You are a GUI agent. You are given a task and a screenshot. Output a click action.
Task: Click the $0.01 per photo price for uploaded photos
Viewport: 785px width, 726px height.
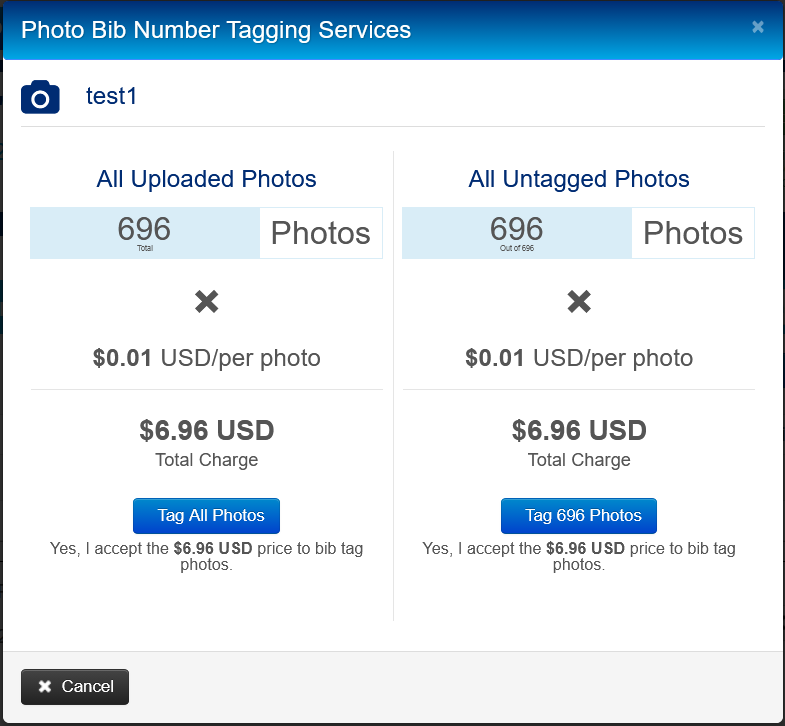click(207, 358)
